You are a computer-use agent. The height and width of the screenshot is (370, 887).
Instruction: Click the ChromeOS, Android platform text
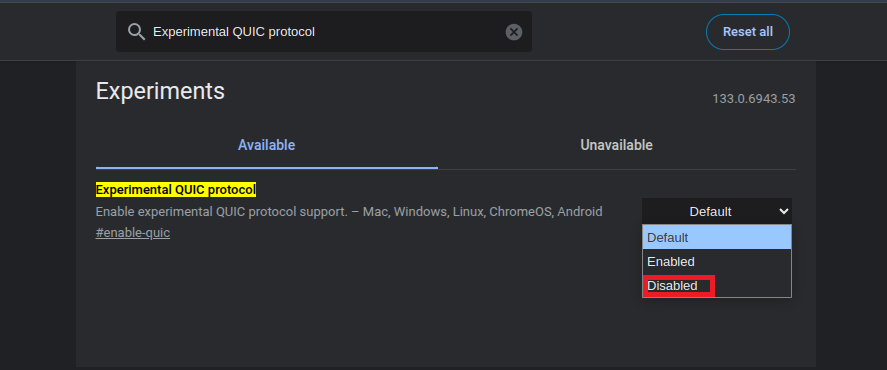pos(545,212)
